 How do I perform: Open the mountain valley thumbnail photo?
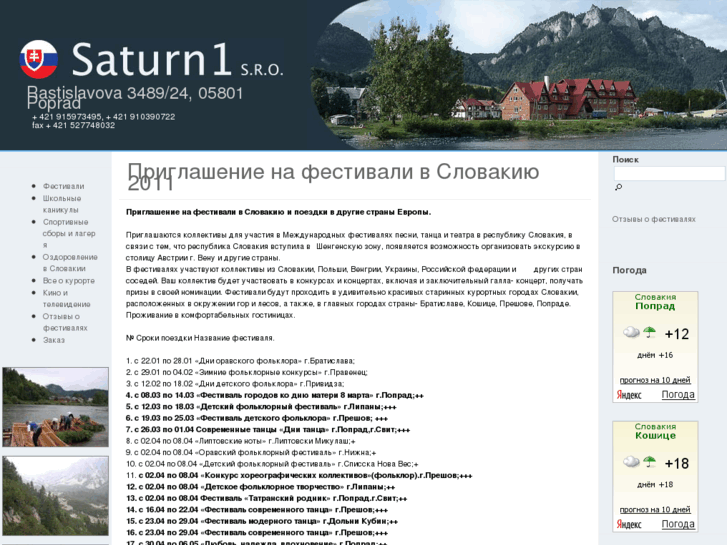pyautogui.click(x=56, y=496)
